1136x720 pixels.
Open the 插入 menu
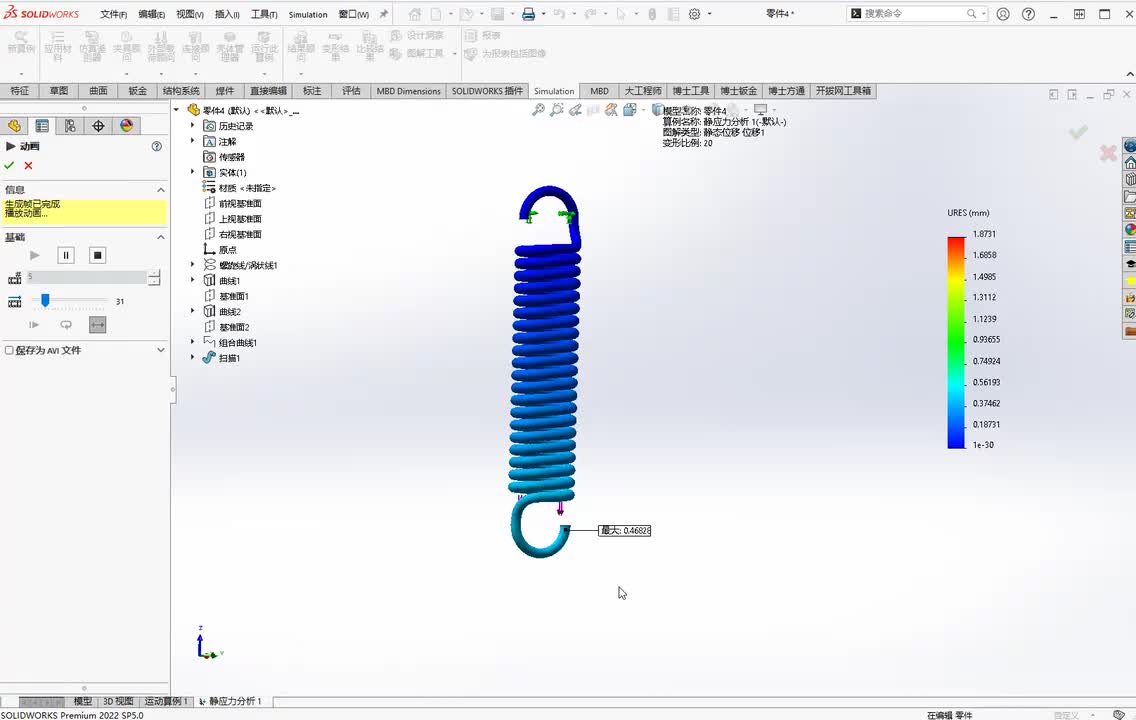coord(227,14)
